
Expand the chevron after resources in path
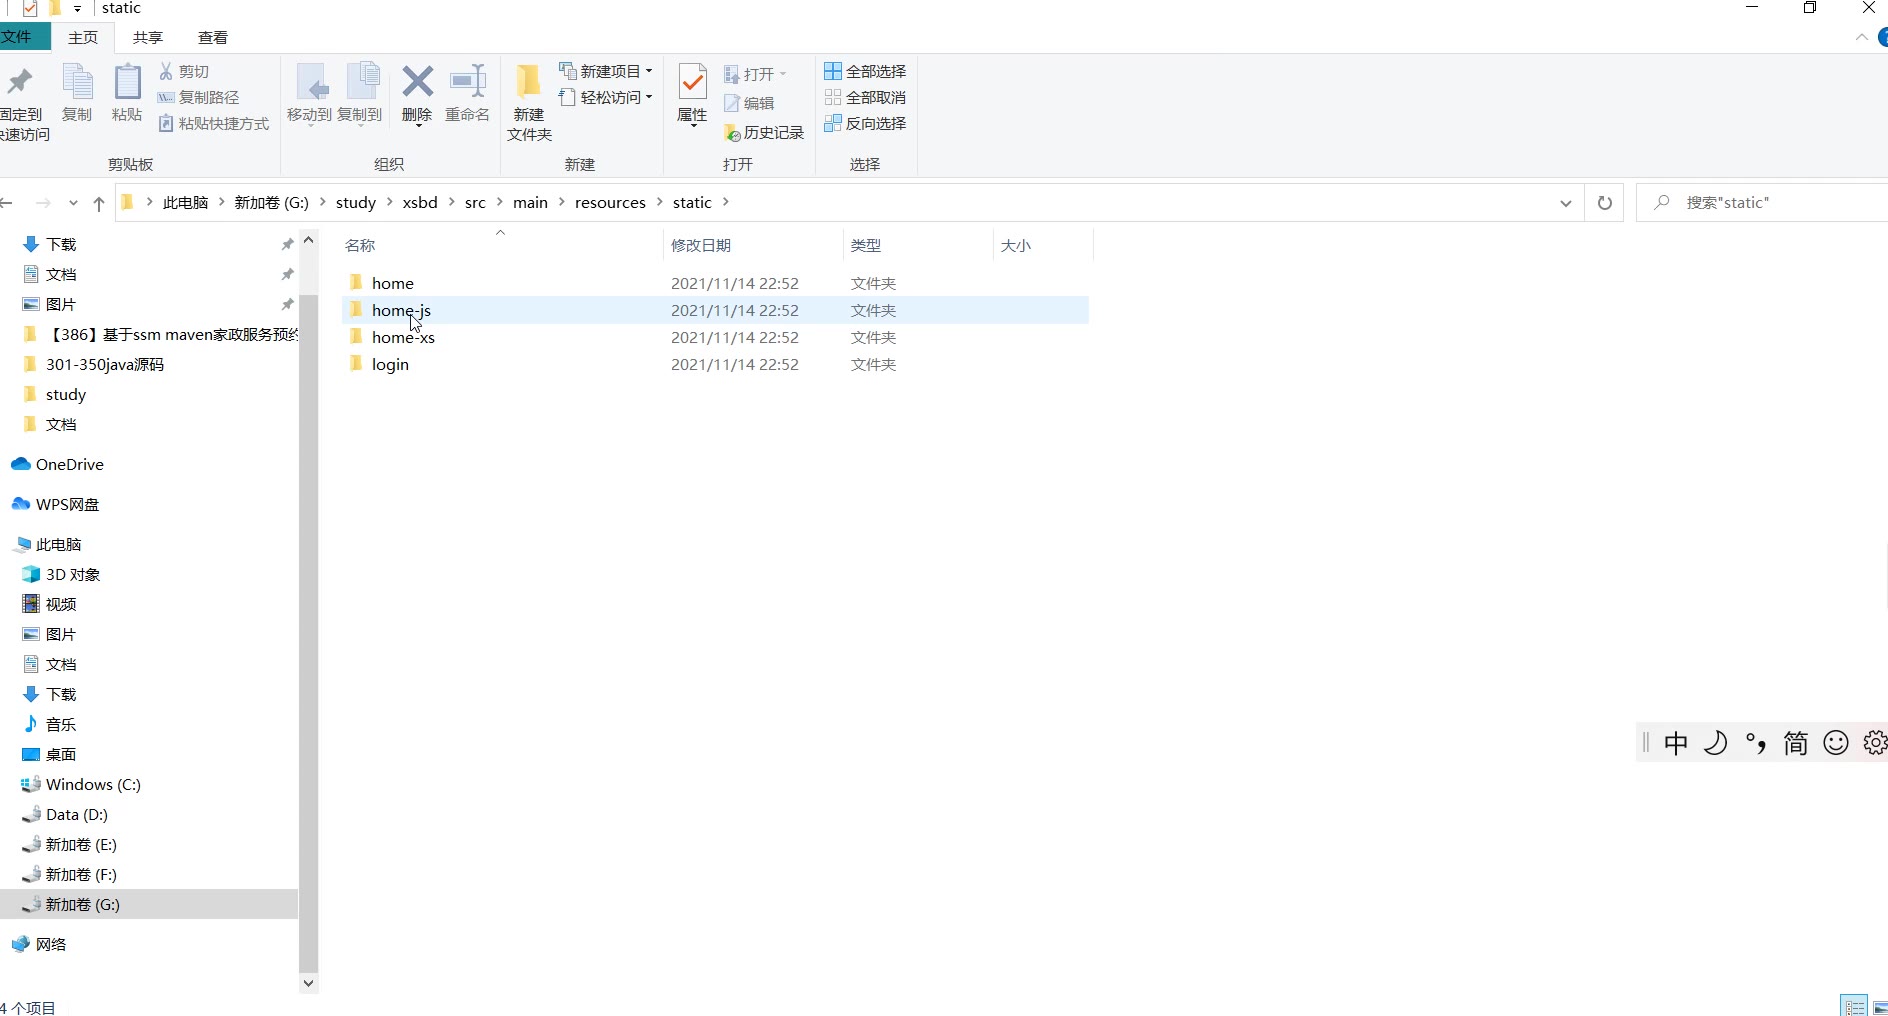(660, 202)
